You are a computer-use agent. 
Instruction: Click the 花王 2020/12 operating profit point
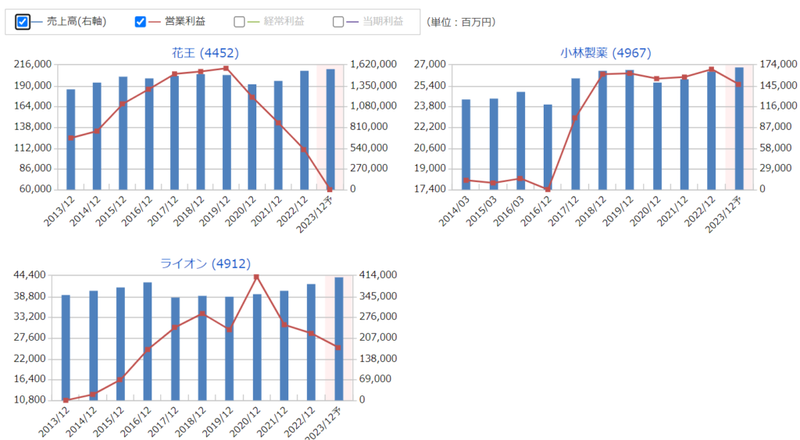pos(252,96)
